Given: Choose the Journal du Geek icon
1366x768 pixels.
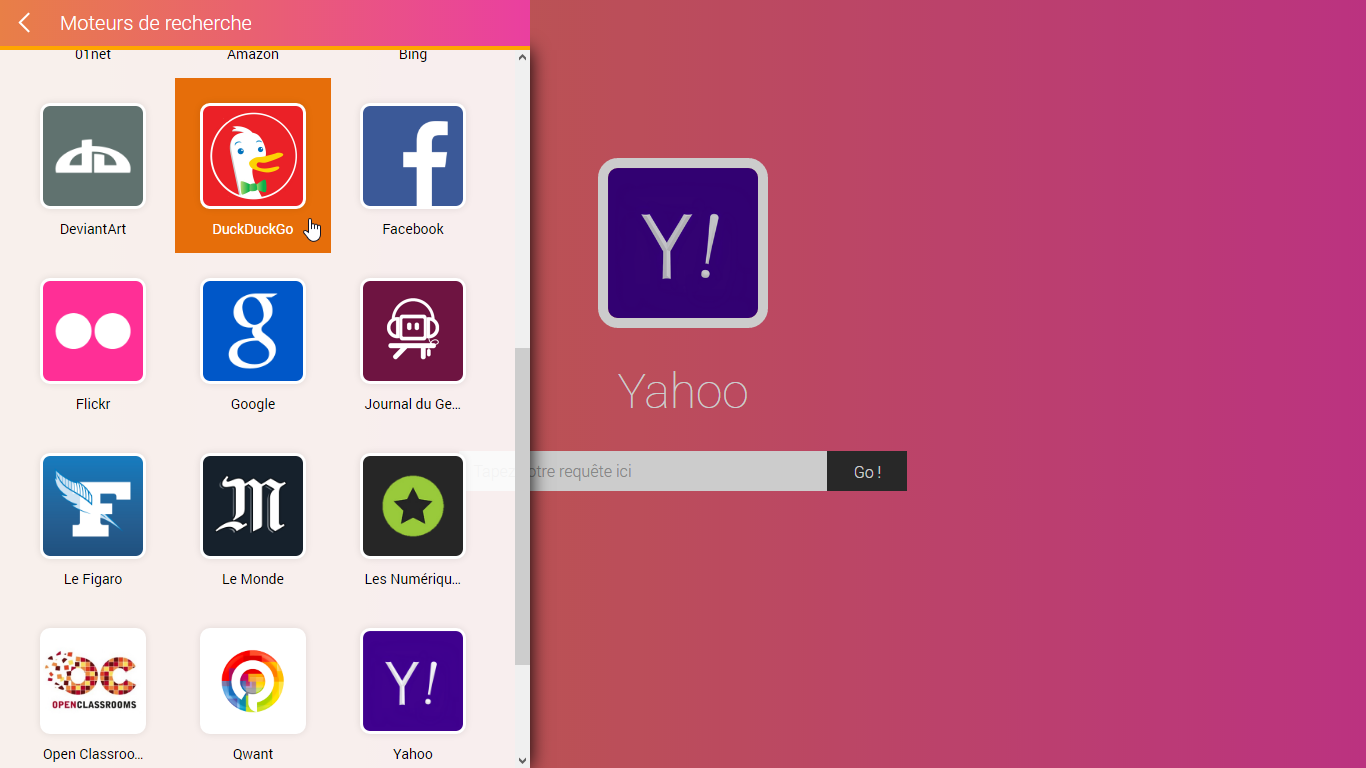Looking at the screenshot, I should (413, 331).
